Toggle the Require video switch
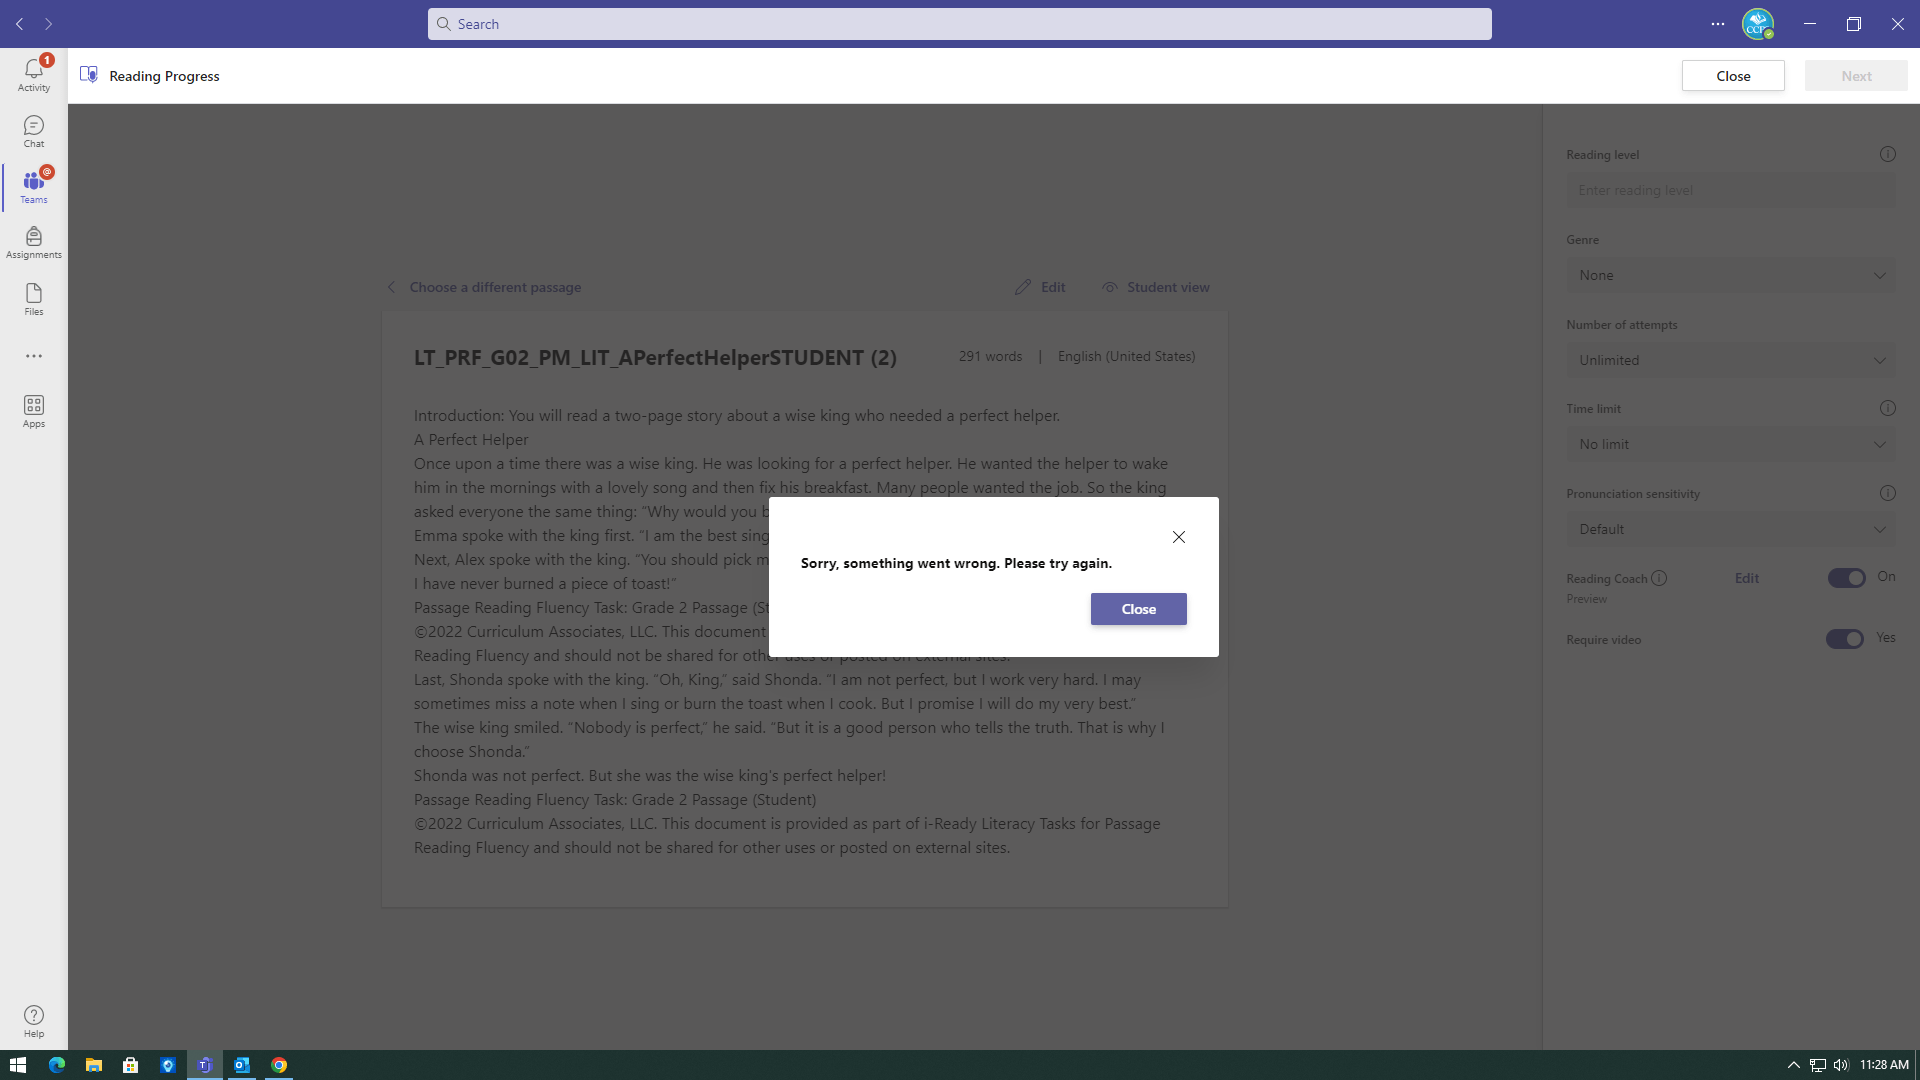This screenshot has width=1920, height=1080. [x=1844, y=639]
